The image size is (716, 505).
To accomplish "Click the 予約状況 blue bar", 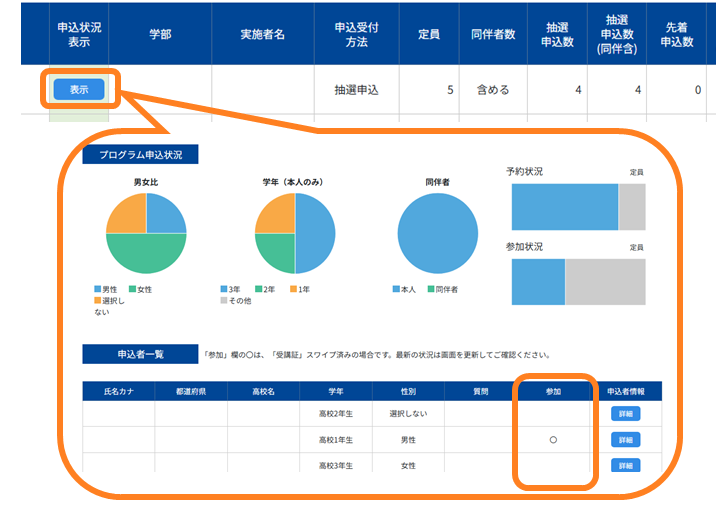I will (x=565, y=207).
